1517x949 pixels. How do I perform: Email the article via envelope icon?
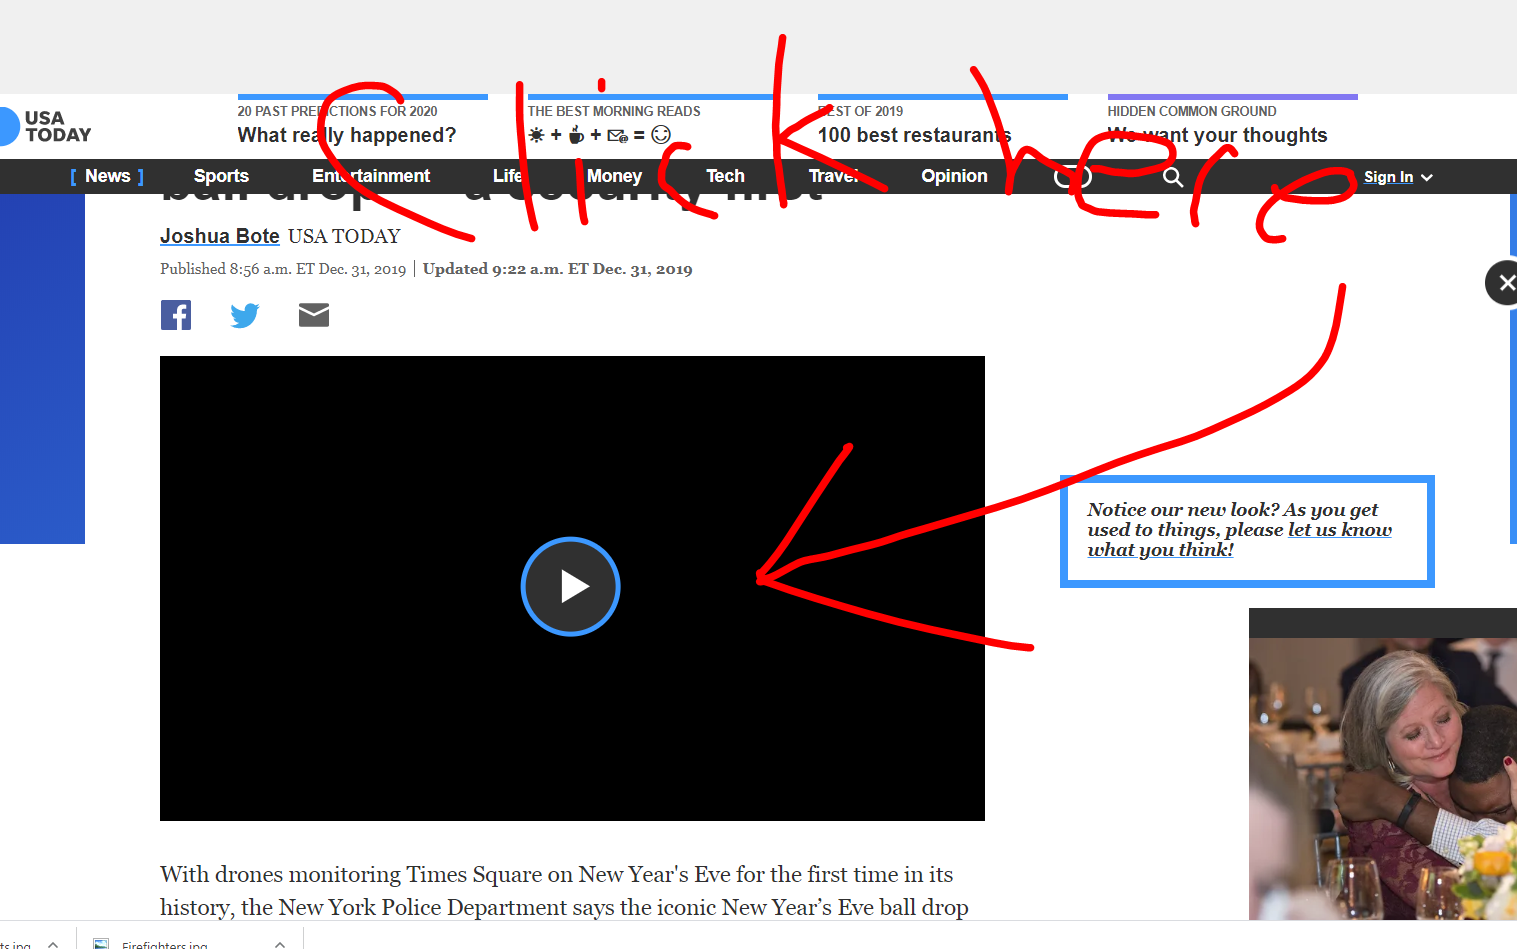(314, 315)
